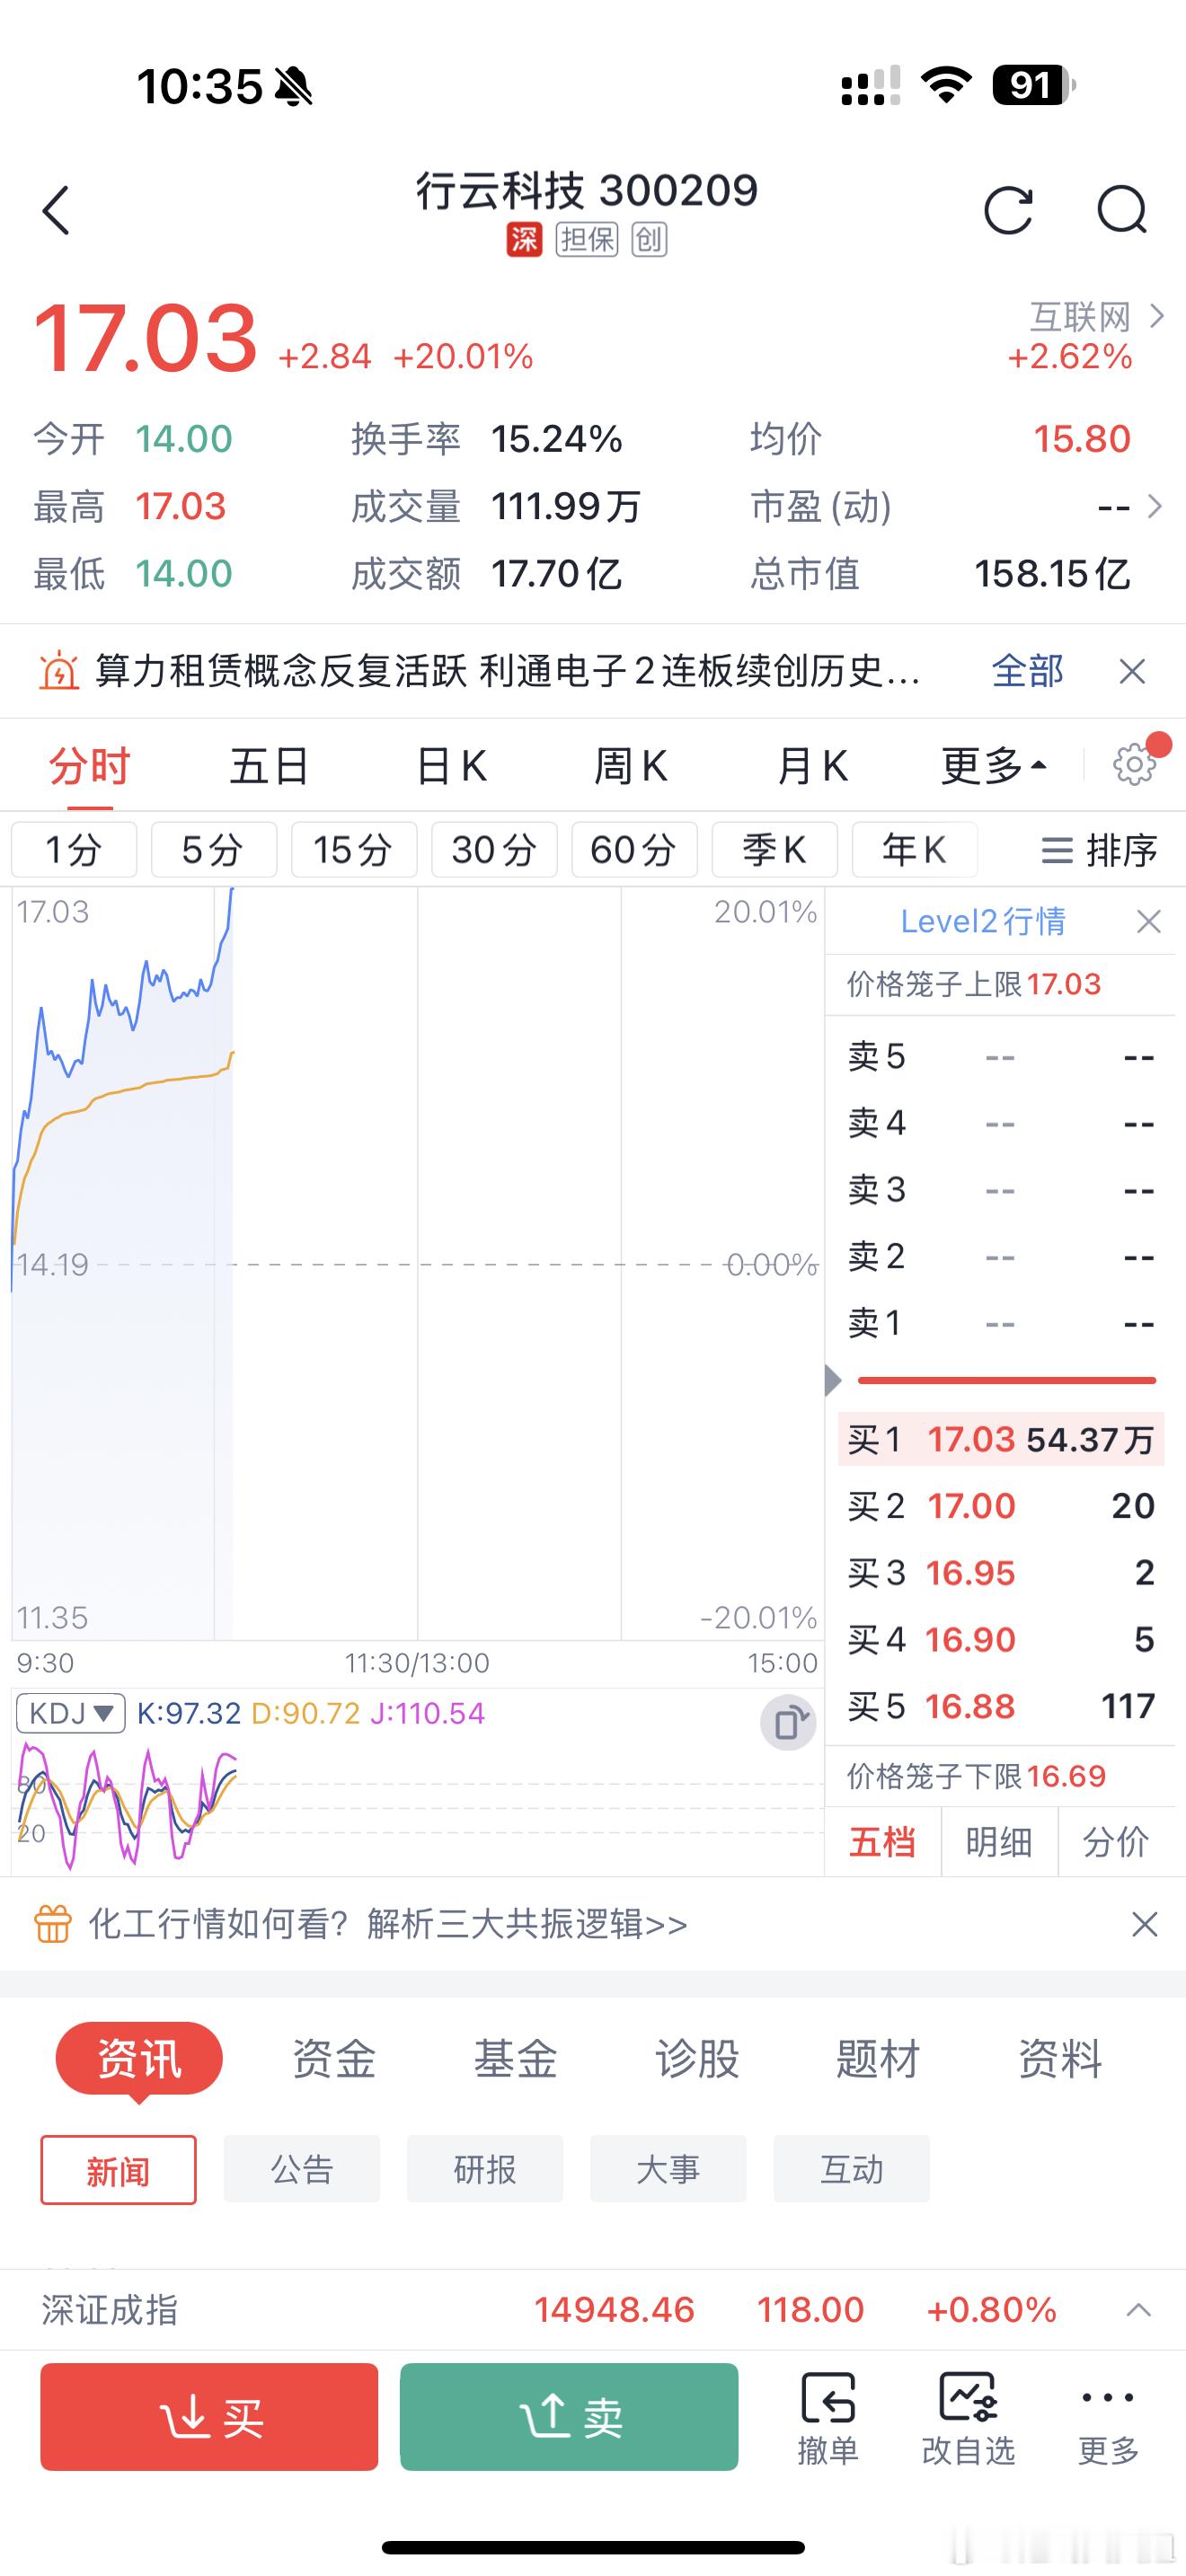Tap the alert bell news icon
The image size is (1186, 2576).
[x=60, y=671]
